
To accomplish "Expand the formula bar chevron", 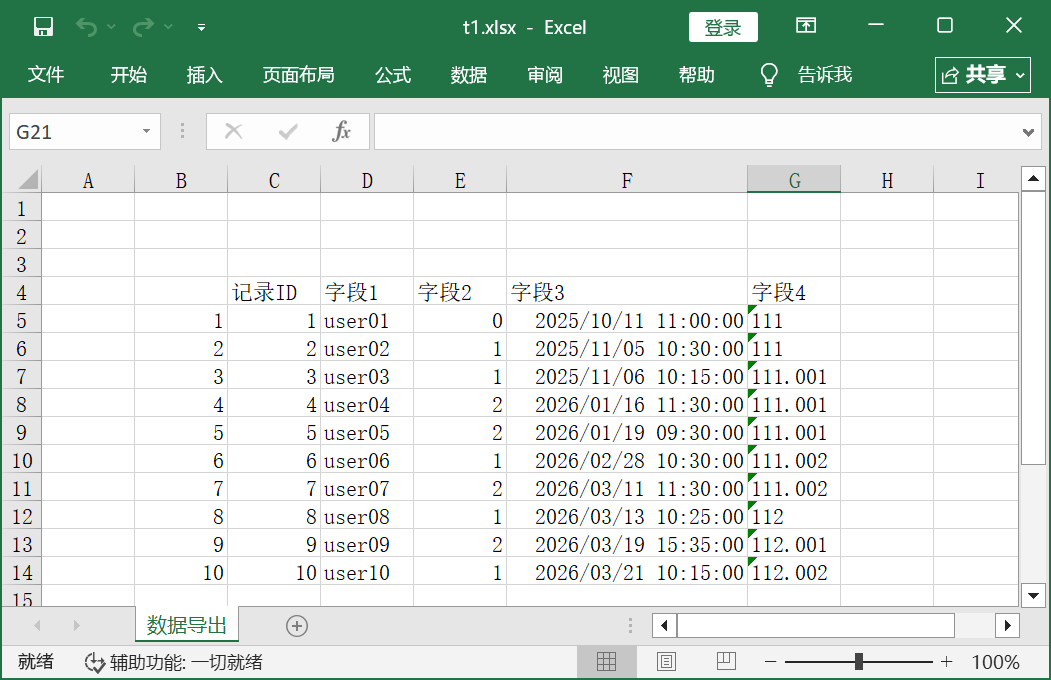I will [1029, 132].
